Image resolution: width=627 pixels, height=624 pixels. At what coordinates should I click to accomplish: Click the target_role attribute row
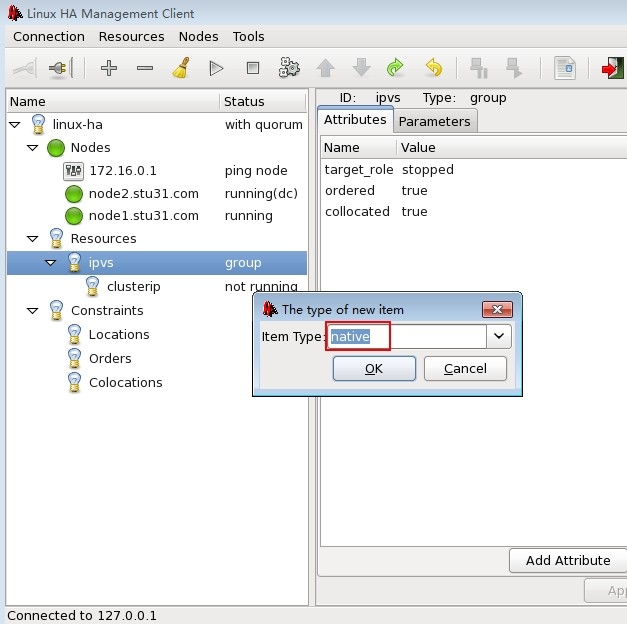pyautogui.click(x=473, y=170)
